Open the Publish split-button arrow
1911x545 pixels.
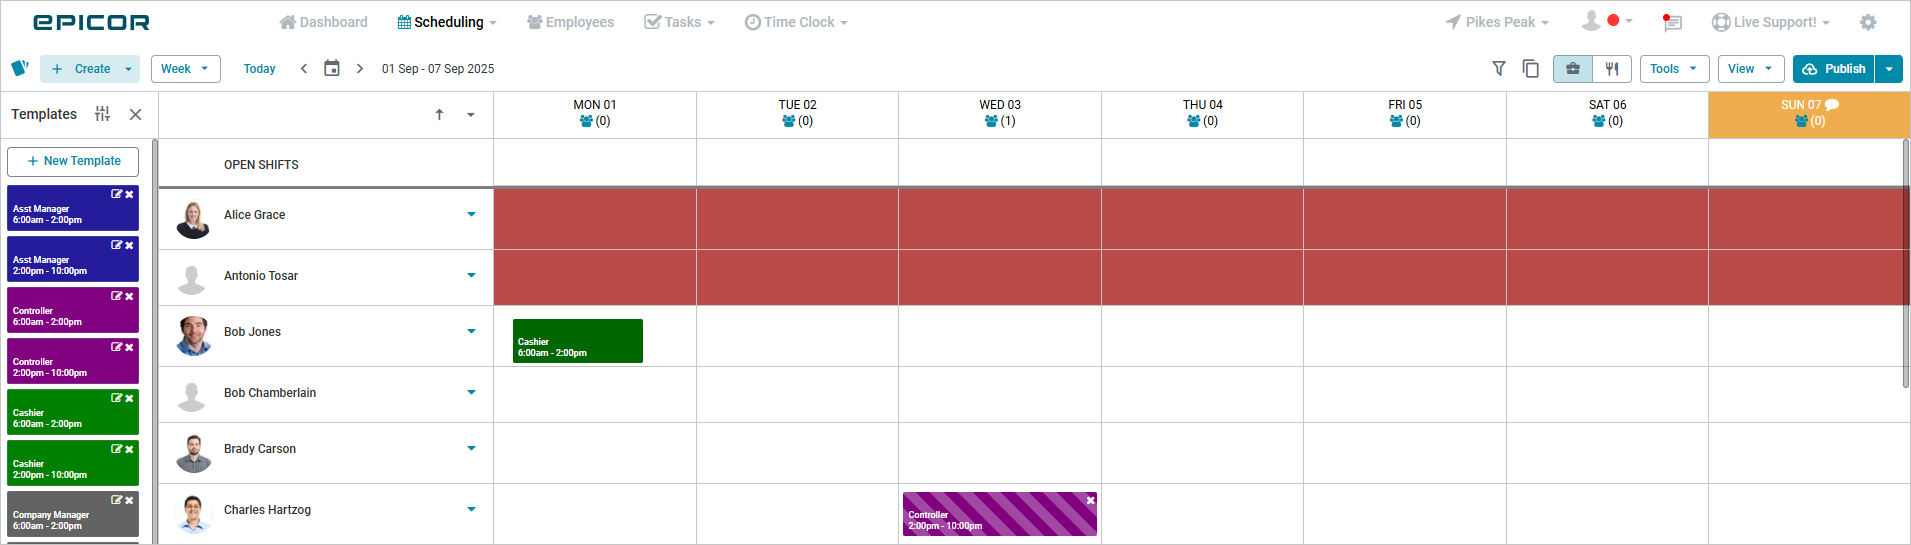click(x=1888, y=69)
